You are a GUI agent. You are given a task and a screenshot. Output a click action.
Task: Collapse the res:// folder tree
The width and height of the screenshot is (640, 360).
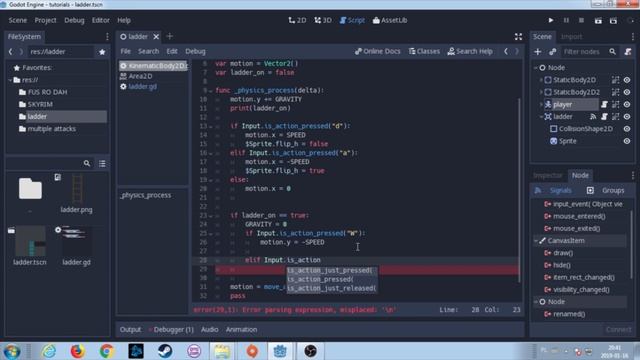(10, 80)
